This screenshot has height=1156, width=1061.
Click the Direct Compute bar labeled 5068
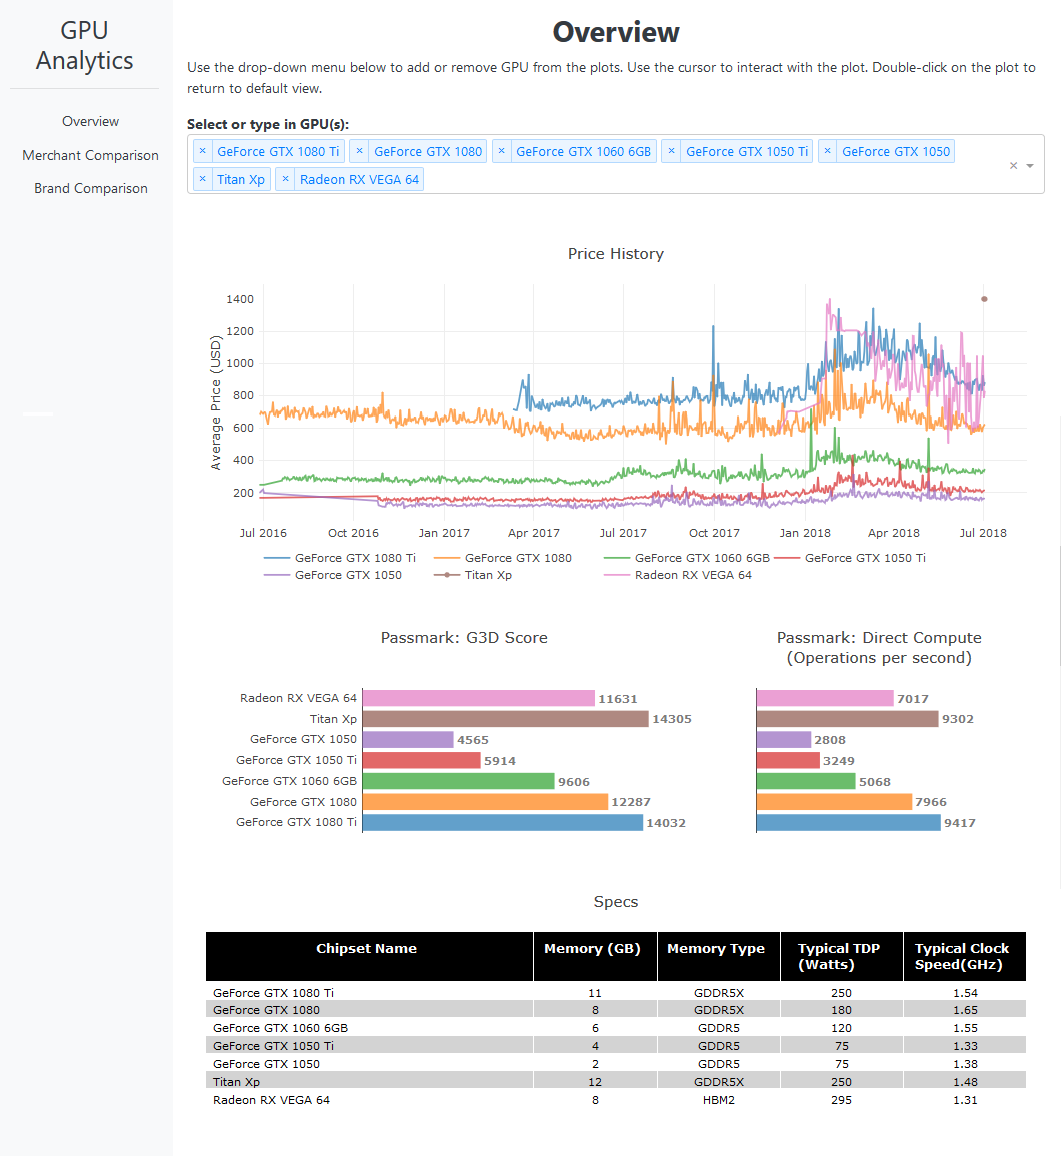pos(806,781)
